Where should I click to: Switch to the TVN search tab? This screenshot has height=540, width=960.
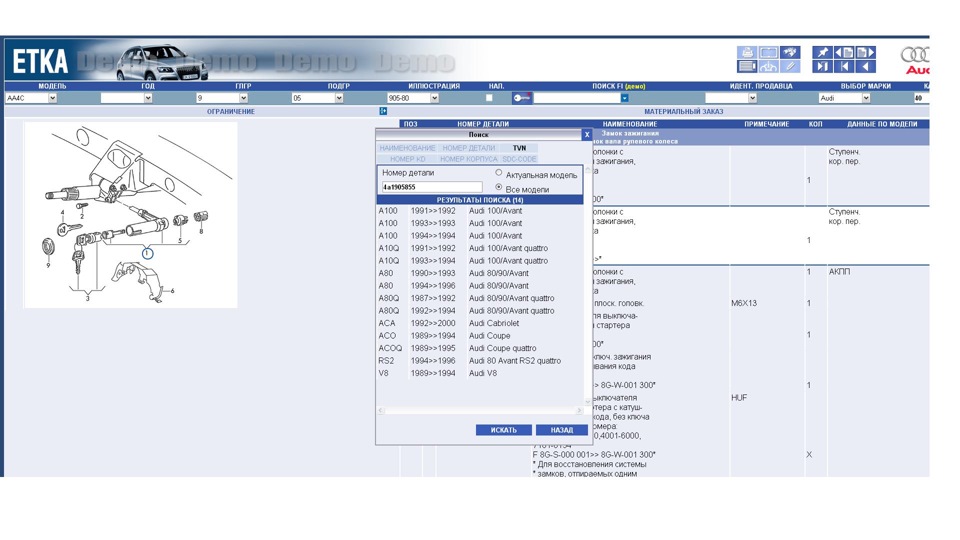tap(519, 148)
